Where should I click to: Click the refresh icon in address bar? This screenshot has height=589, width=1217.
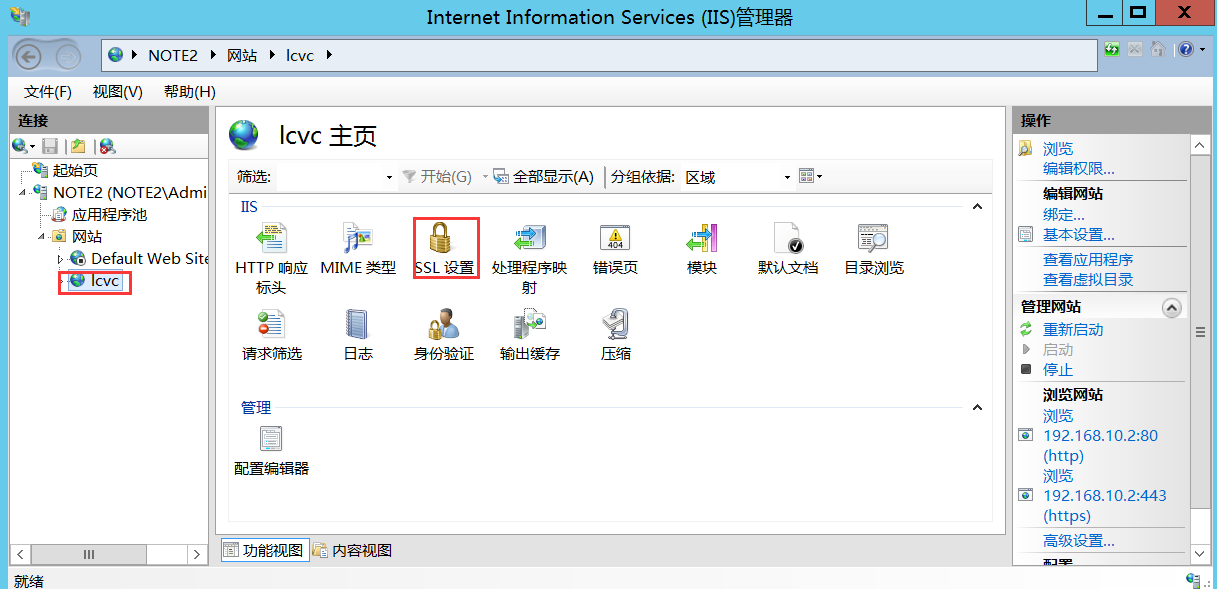click(x=1111, y=47)
